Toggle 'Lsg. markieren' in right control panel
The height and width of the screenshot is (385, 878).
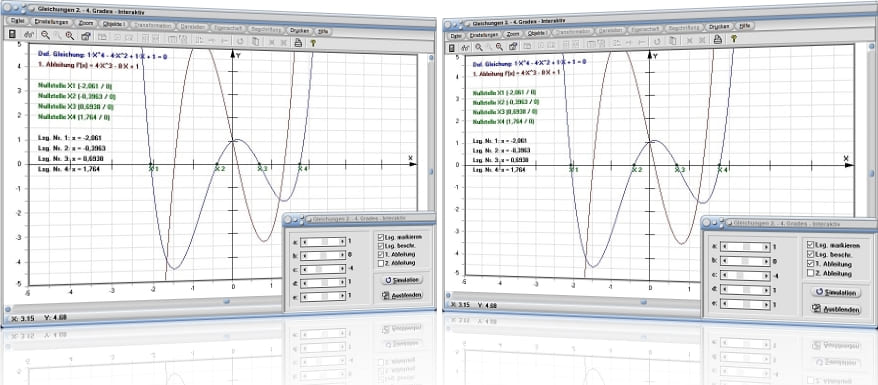[x=810, y=245]
